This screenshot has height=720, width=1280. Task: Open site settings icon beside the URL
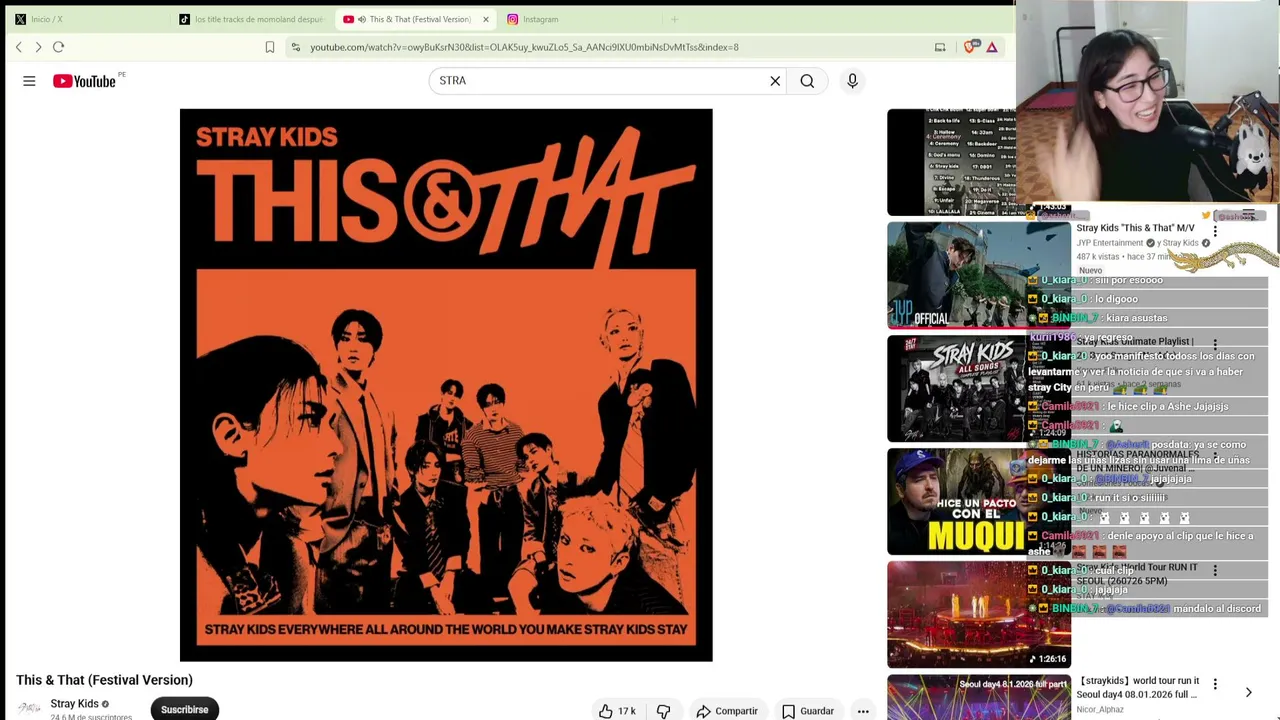[295, 47]
